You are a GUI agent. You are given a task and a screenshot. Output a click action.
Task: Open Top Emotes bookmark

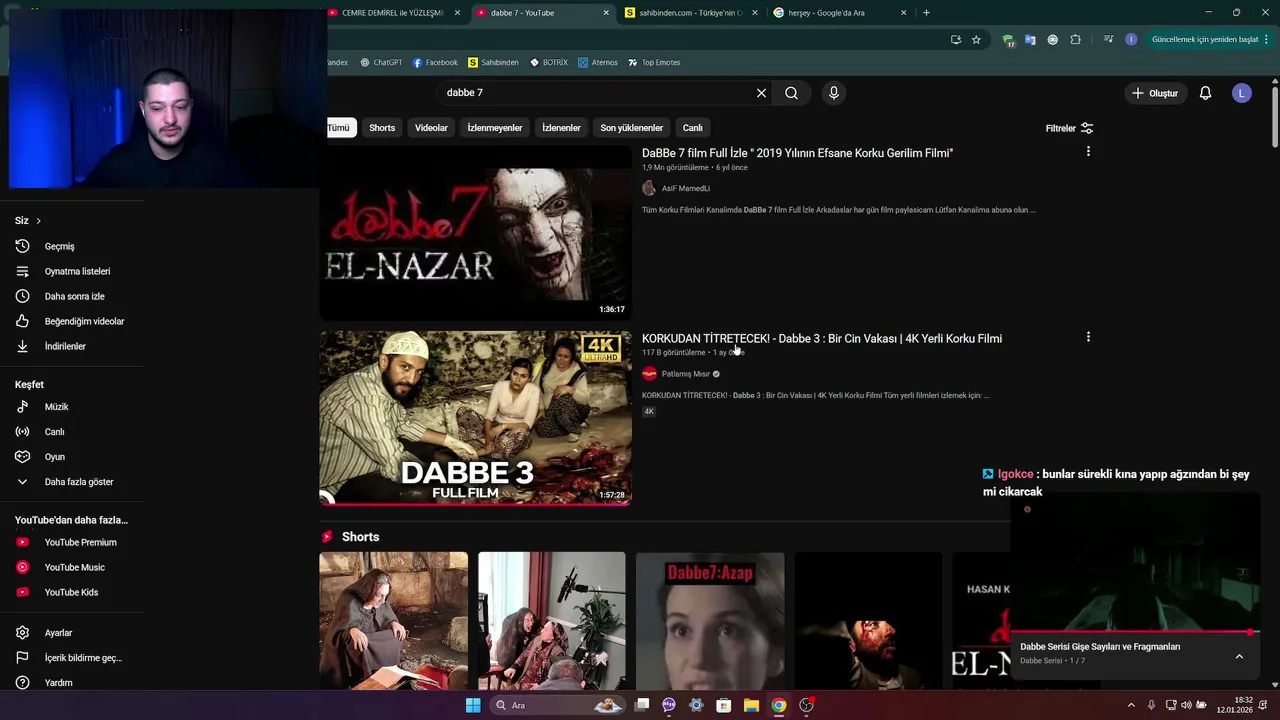[x=654, y=62]
